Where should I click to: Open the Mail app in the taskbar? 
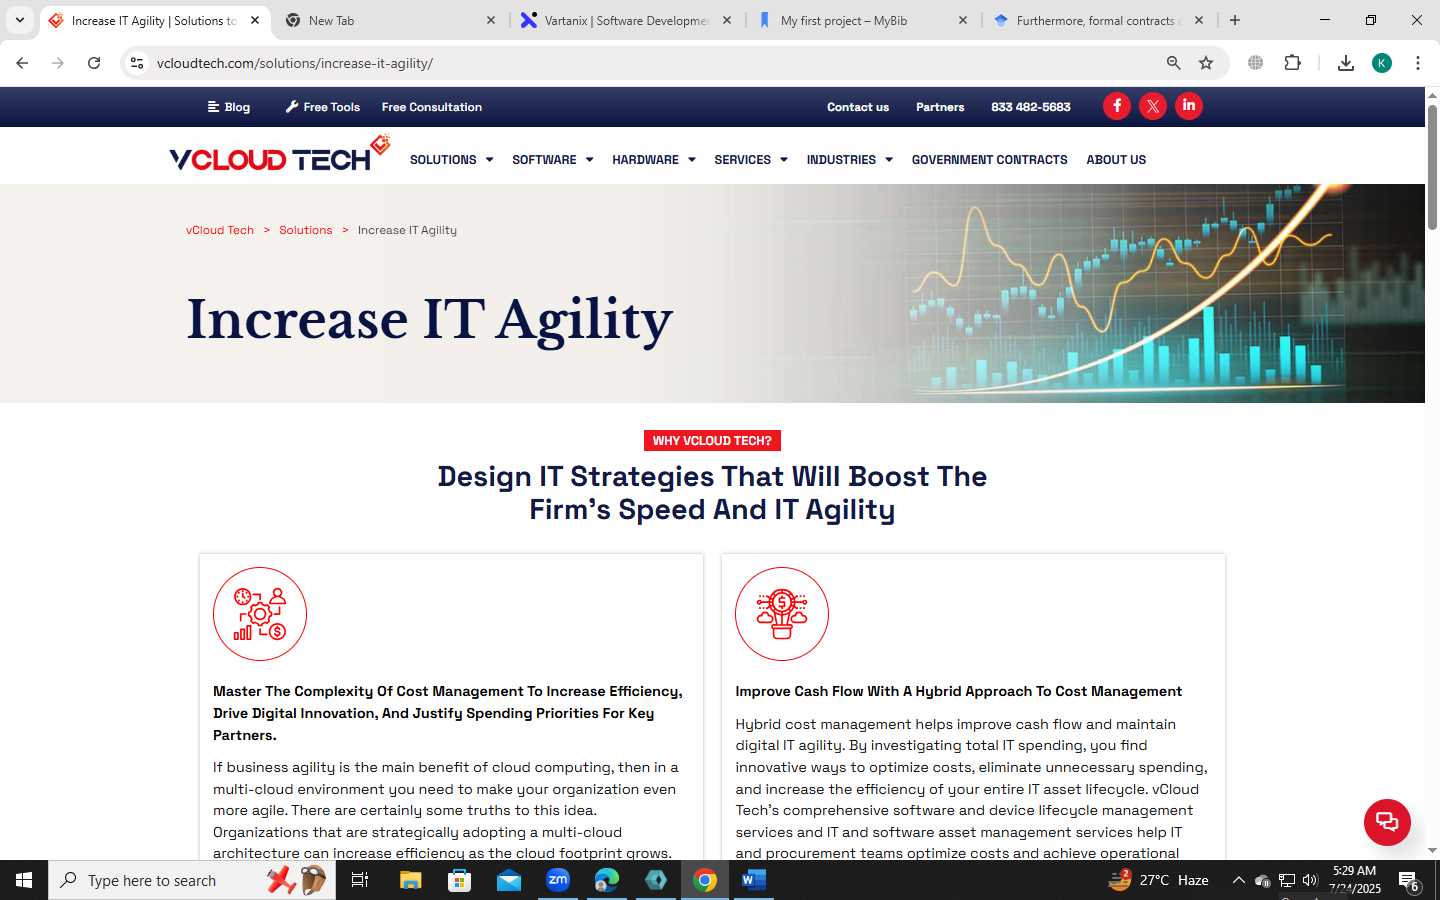pos(509,880)
